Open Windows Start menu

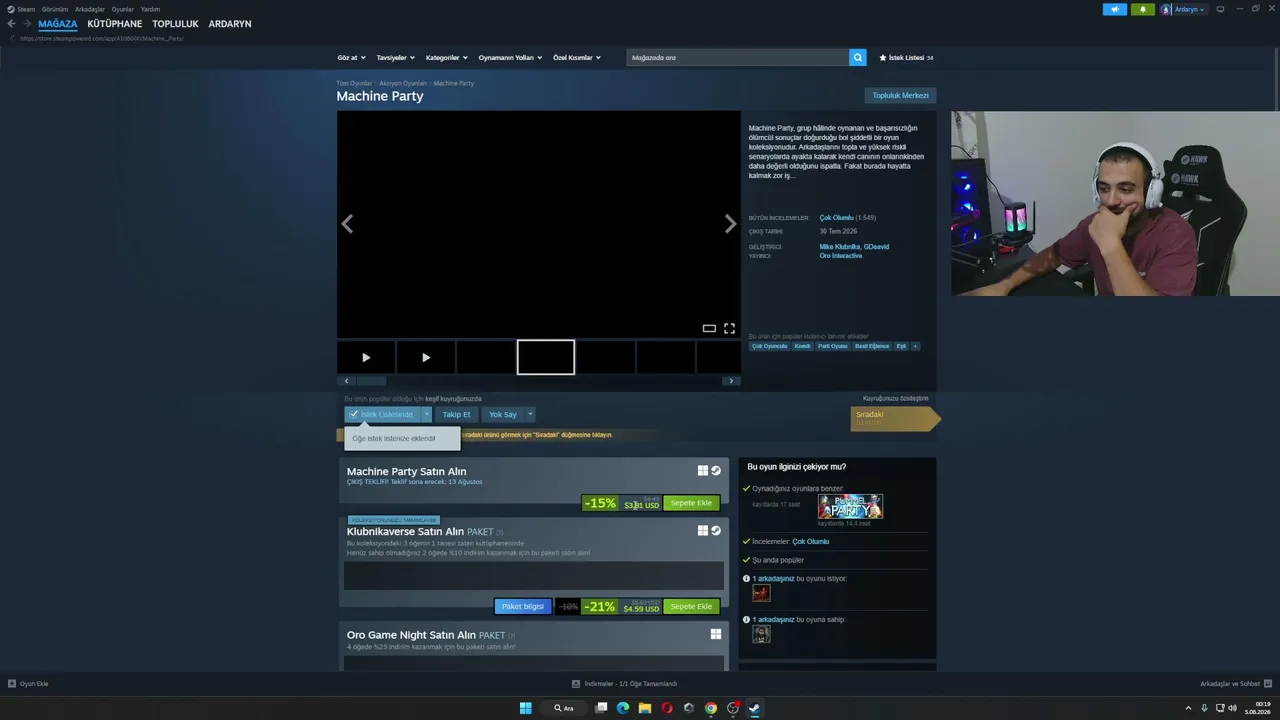point(525,708)
